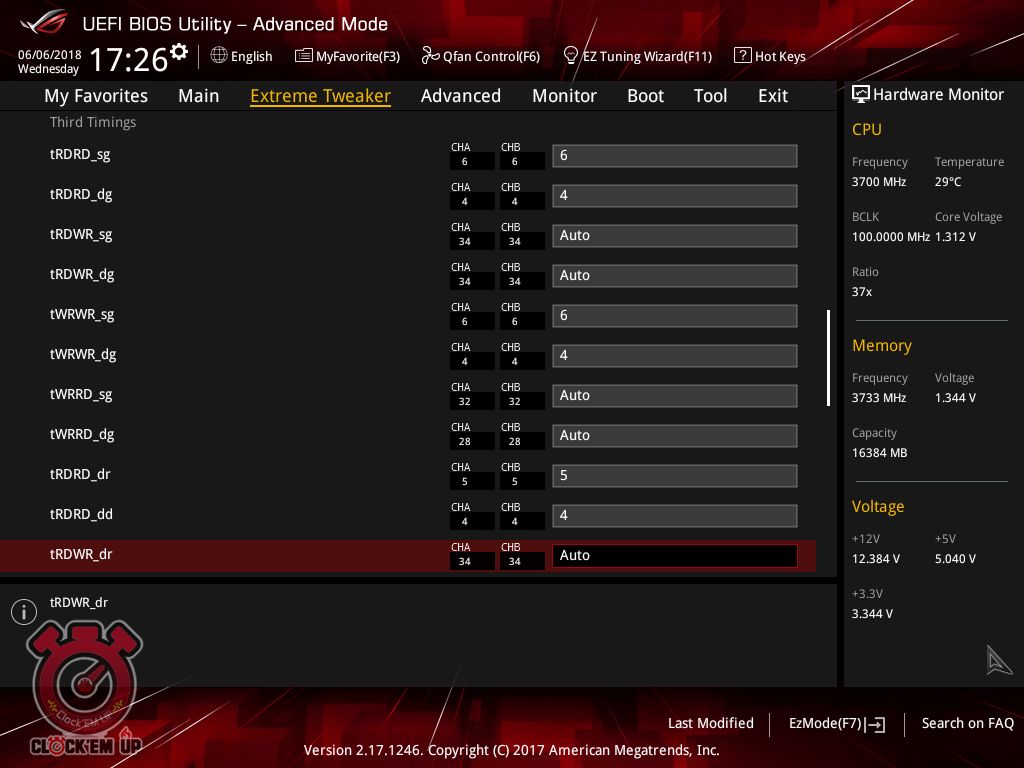Switch to the Advanced tab
Viewport: 1024px width, 768px height.
pos(460,96)
